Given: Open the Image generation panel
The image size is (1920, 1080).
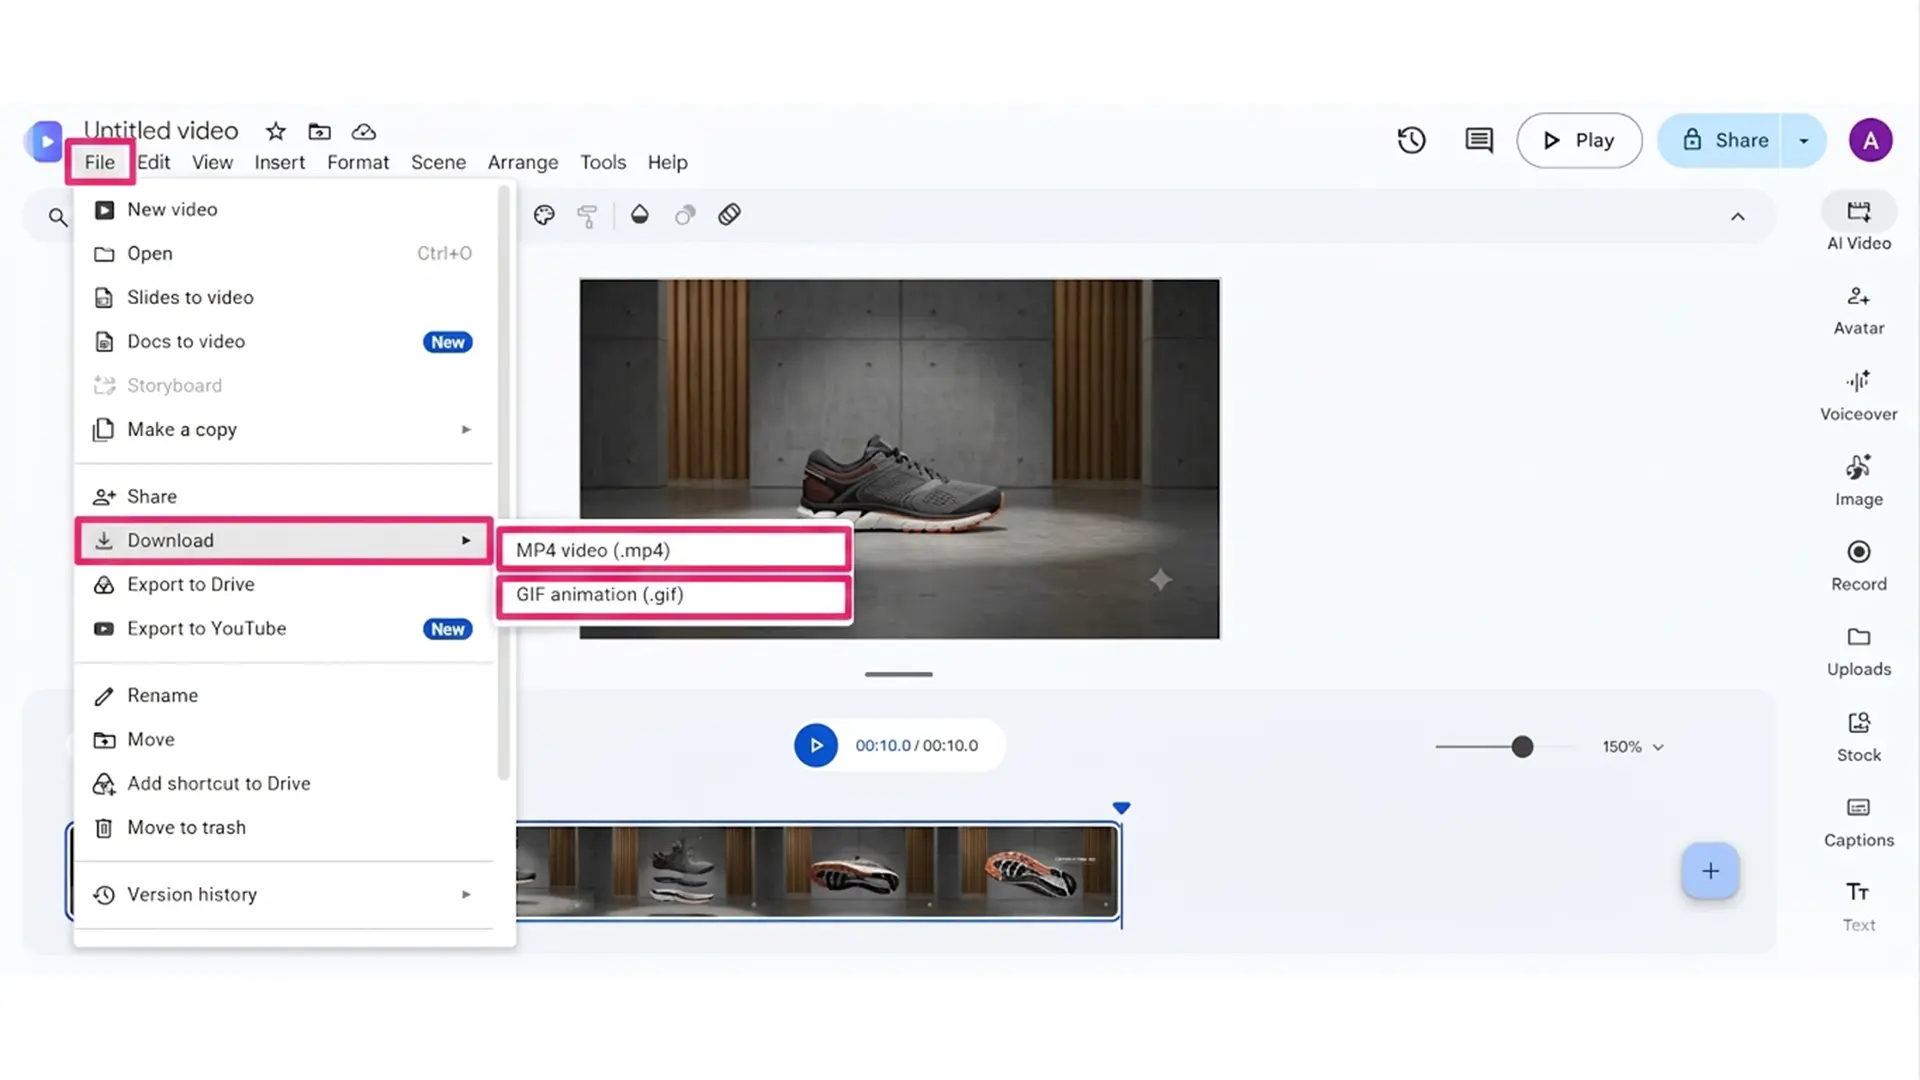Looking at the screenshot, I should click(x=1859, y=481).
